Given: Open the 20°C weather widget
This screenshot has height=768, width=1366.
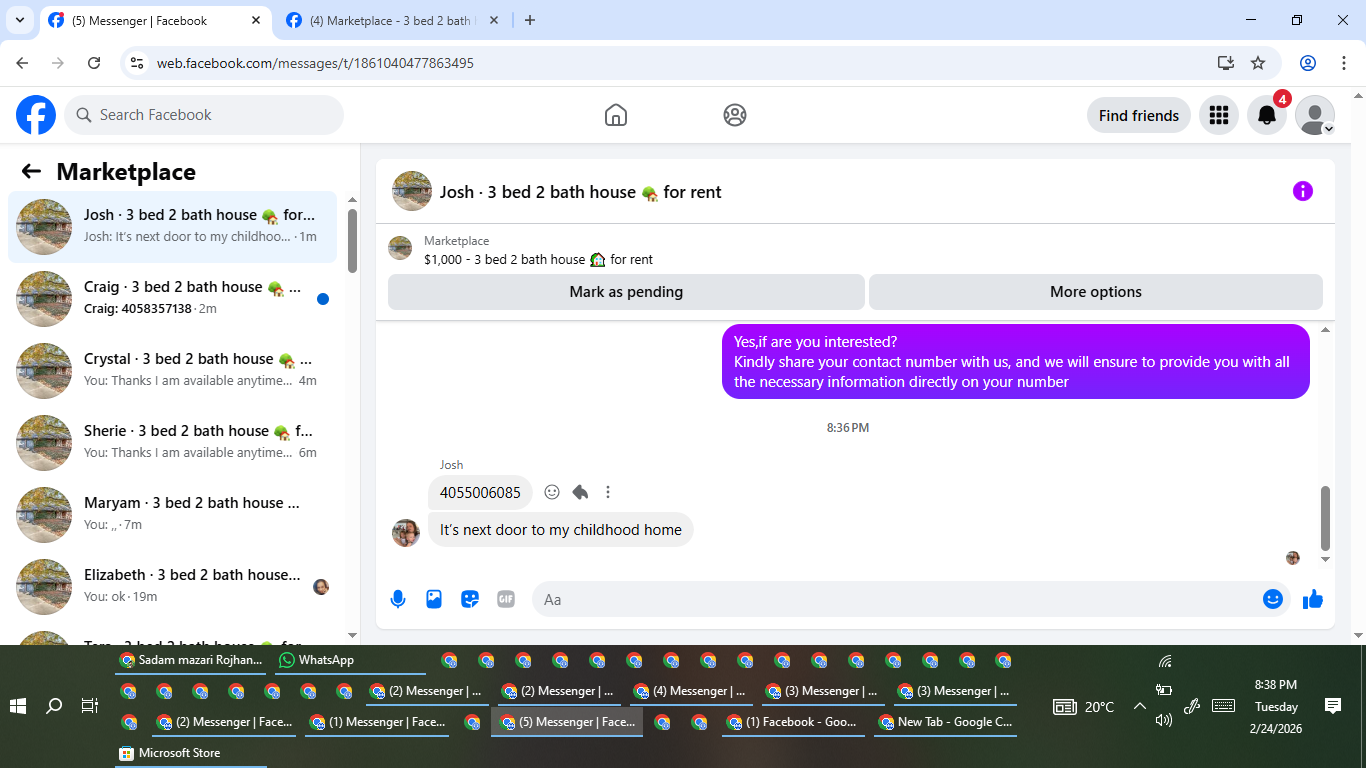Looking at the screenshot, I should click(1084, 706).
